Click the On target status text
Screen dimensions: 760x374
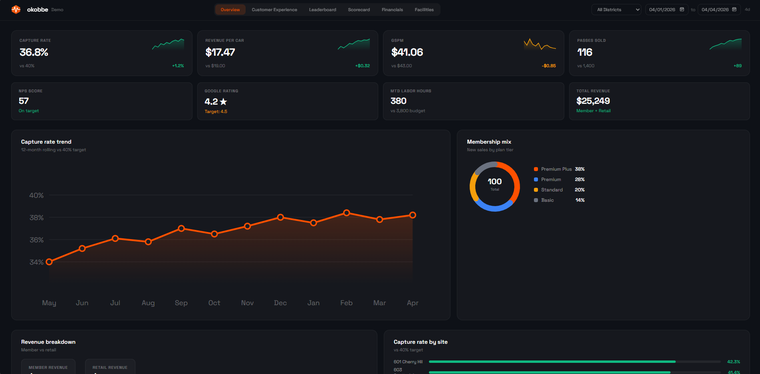coord(29,111)
